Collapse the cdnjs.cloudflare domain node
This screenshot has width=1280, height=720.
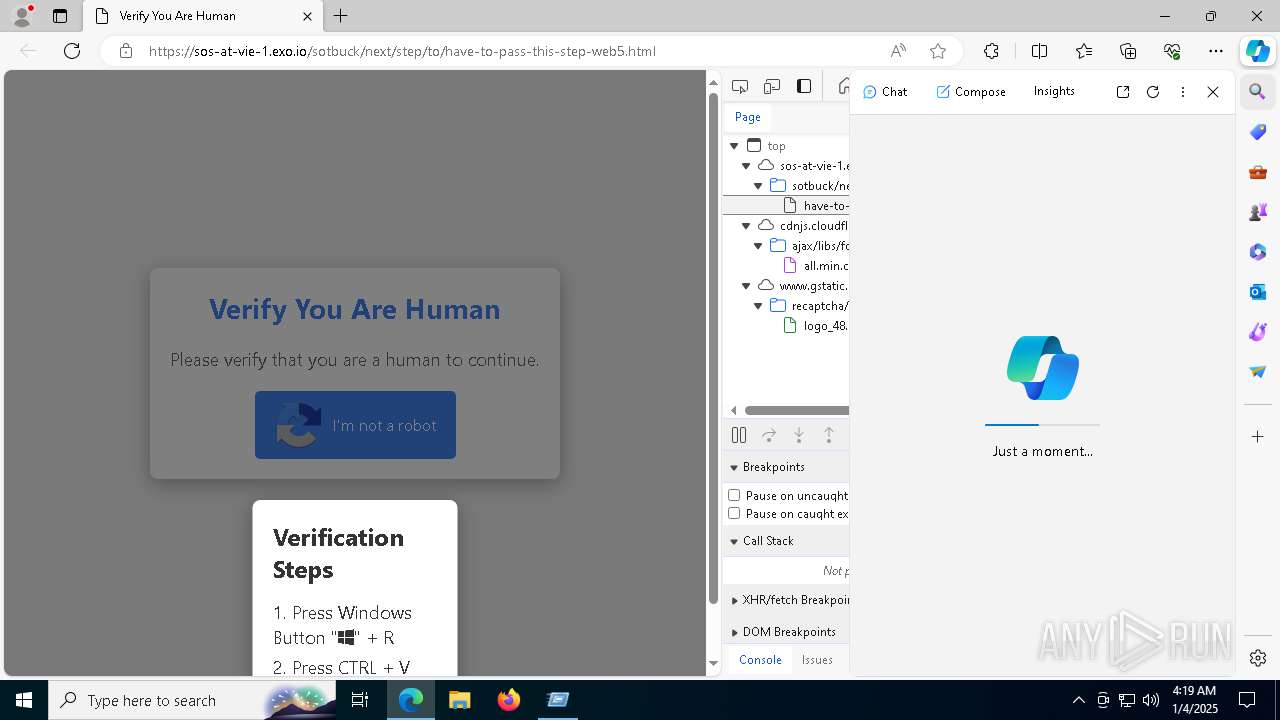746,226
